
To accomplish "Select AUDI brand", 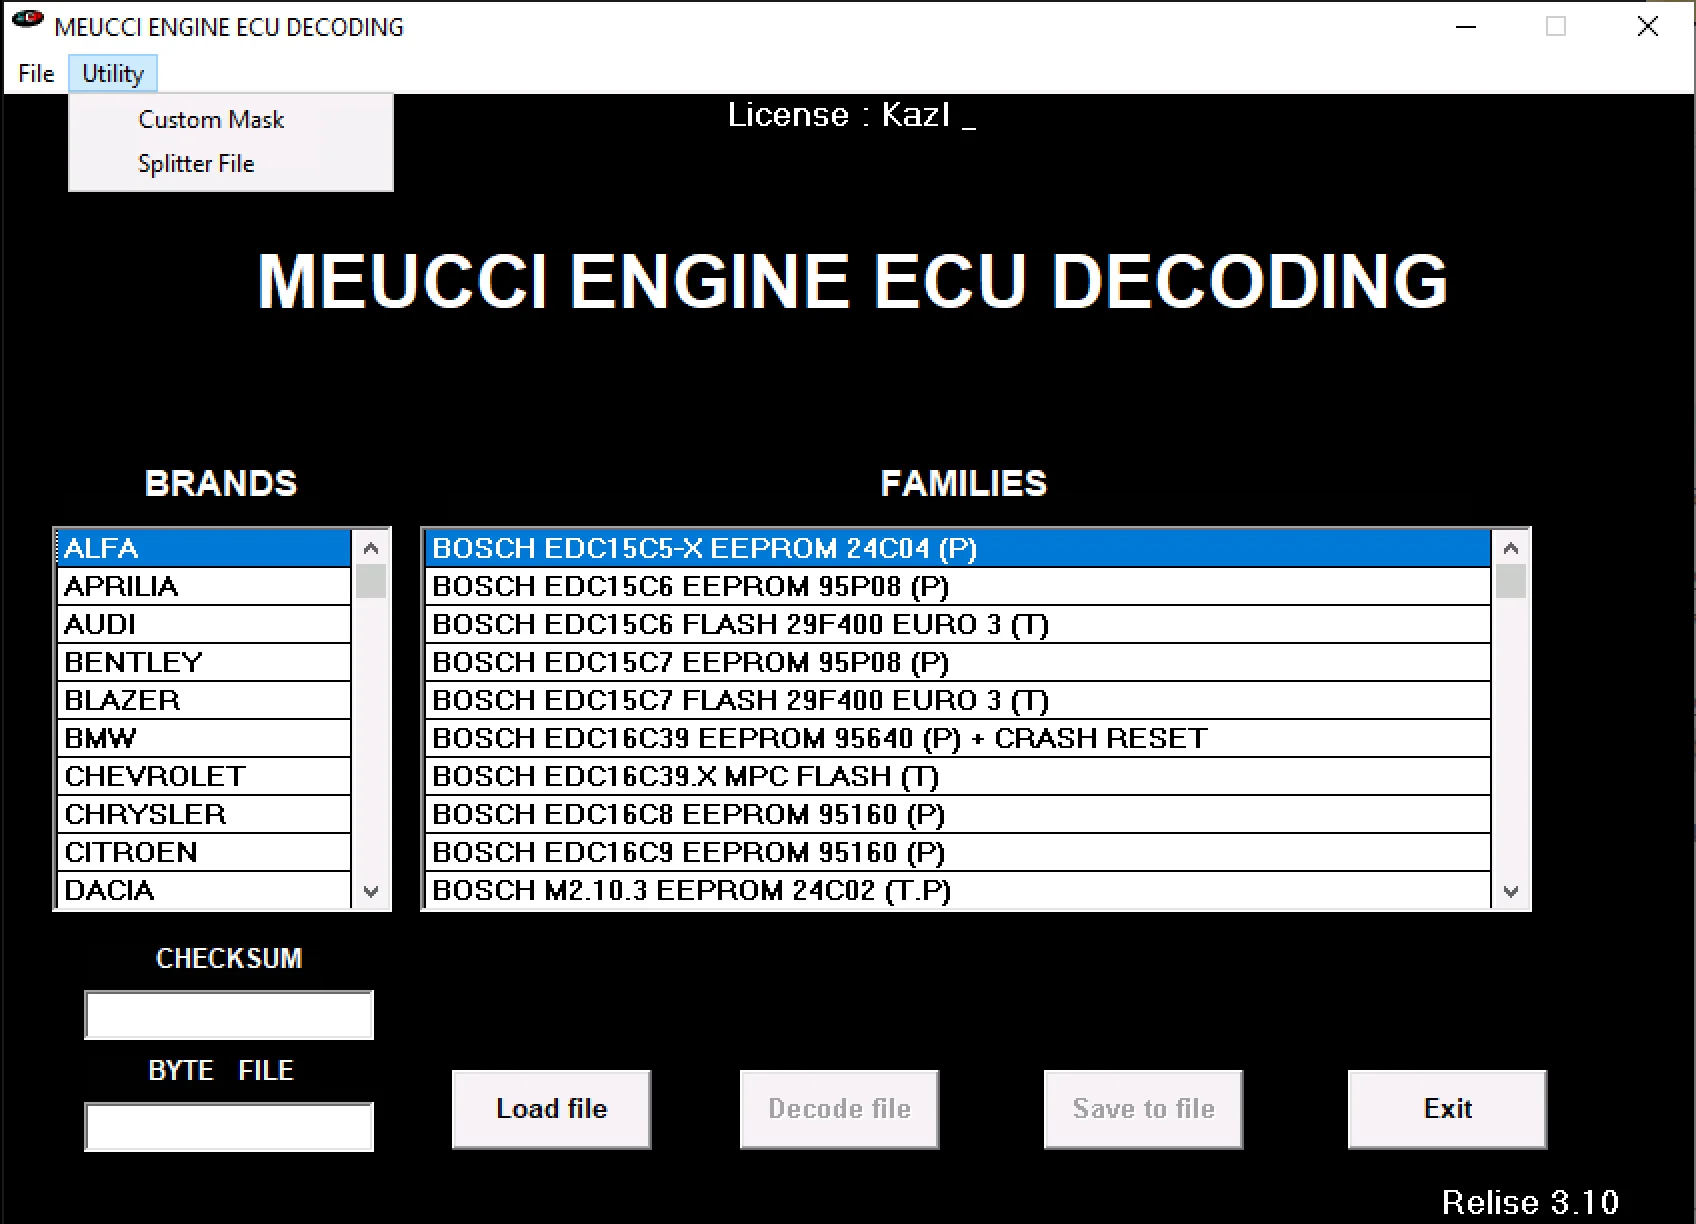I will coord(204,625).
